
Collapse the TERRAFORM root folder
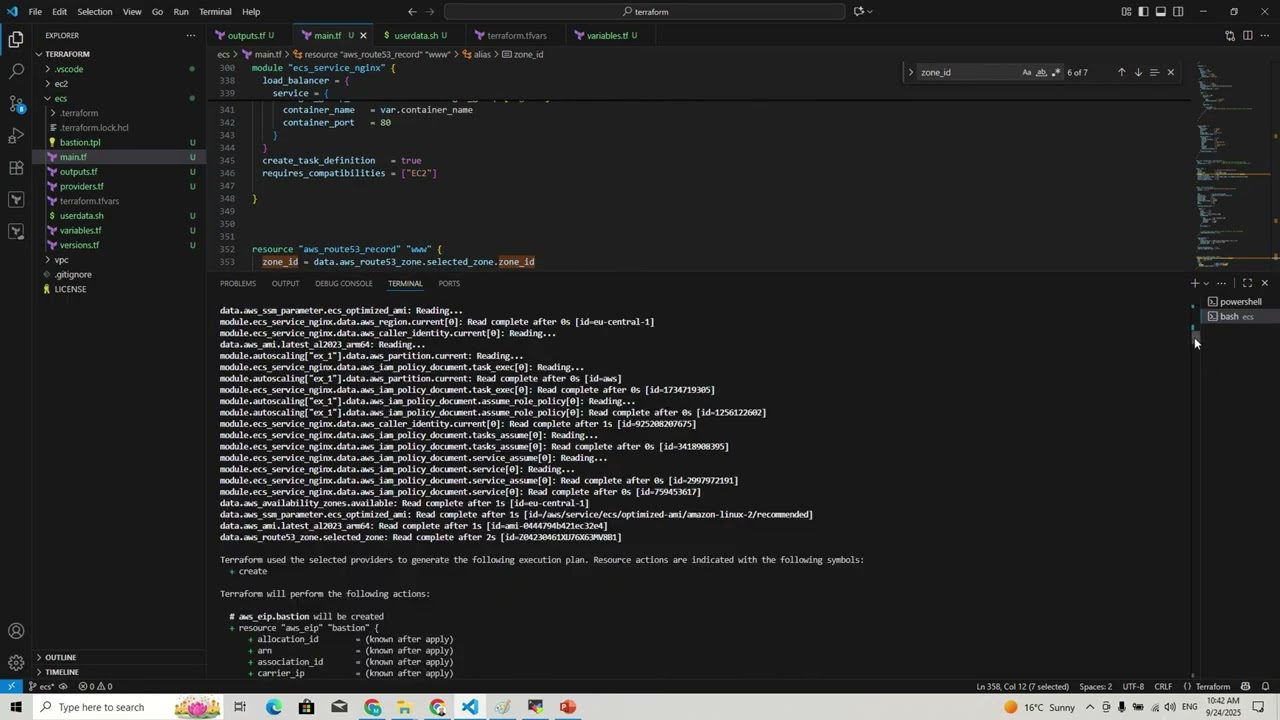click(x=119, y=54)
